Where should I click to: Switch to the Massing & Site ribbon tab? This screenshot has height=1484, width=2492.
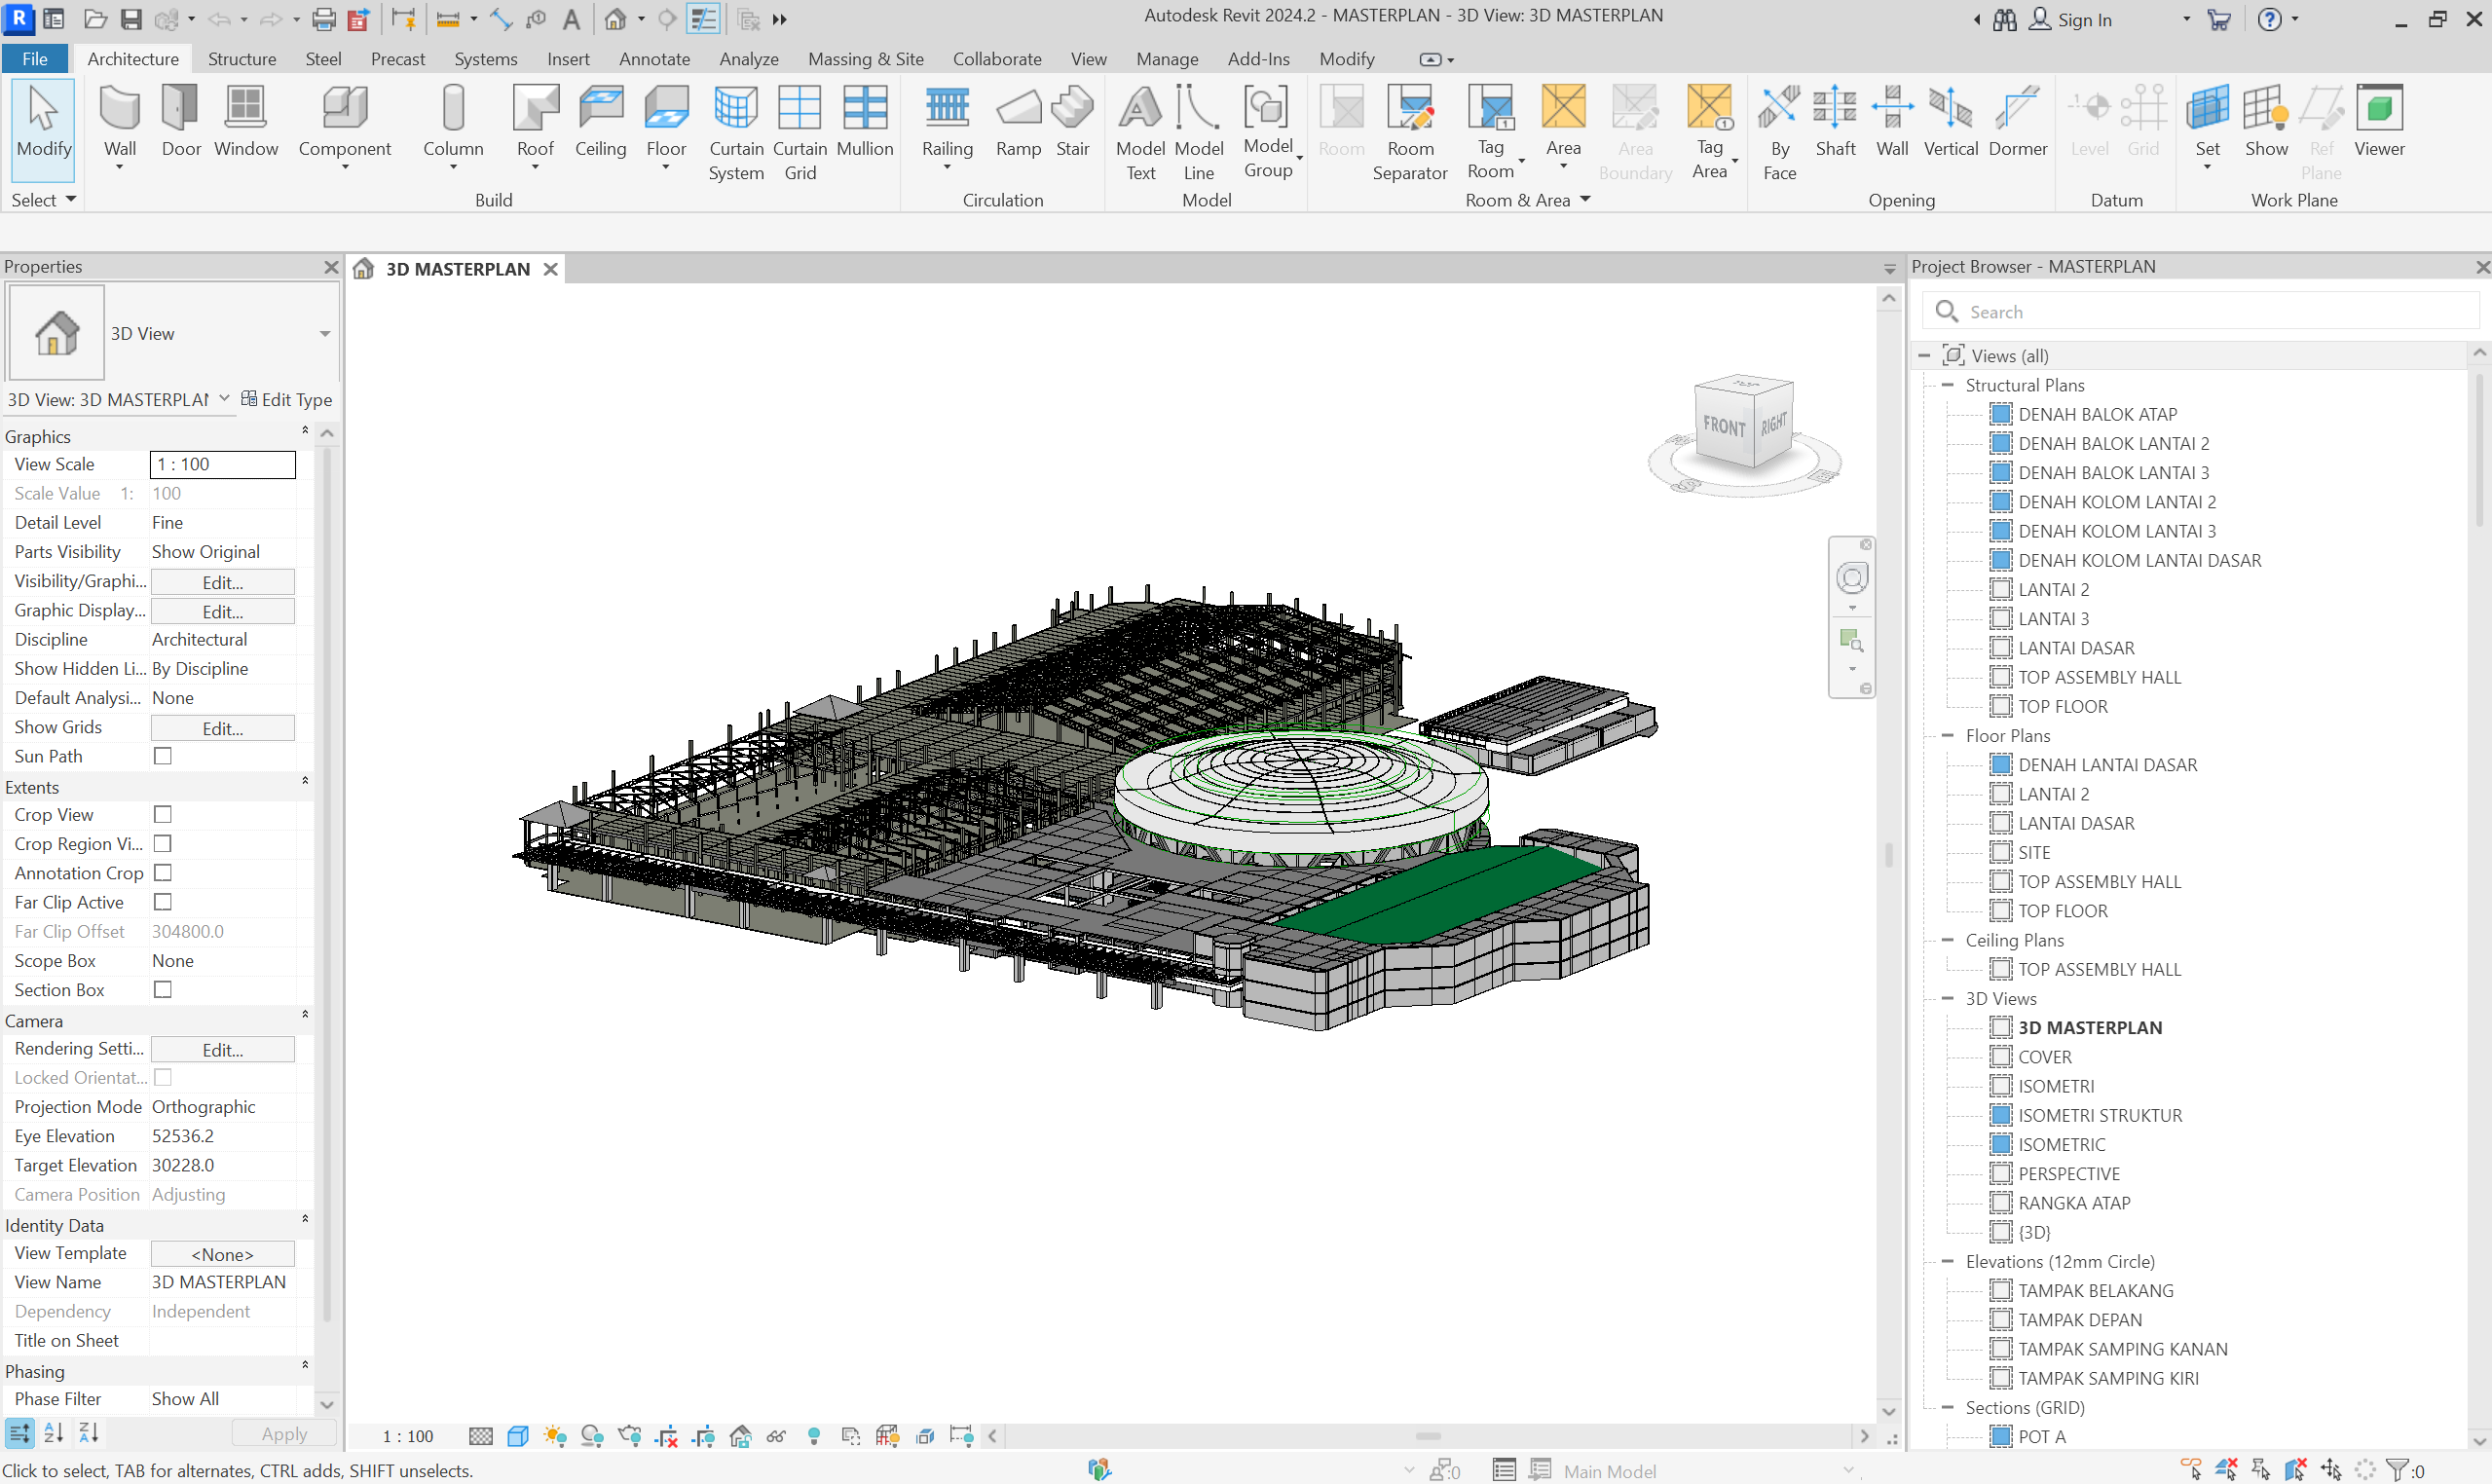(x=865, y=59)
